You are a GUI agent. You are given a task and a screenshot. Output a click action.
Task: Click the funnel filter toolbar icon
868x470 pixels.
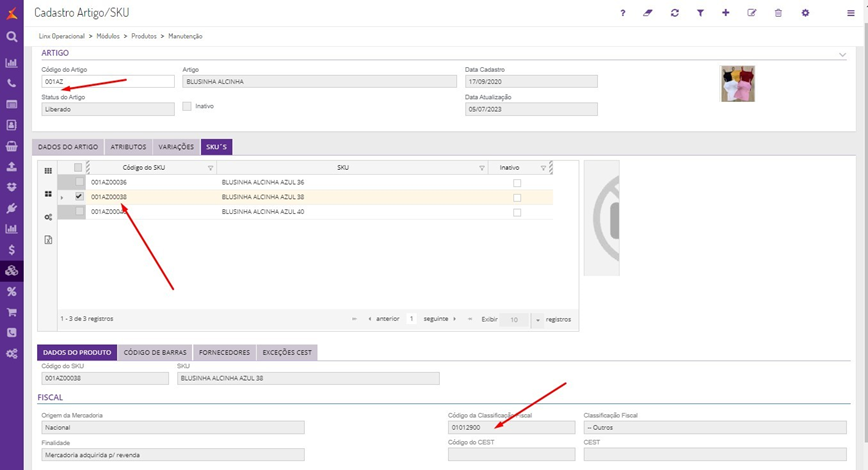point(700,13)
